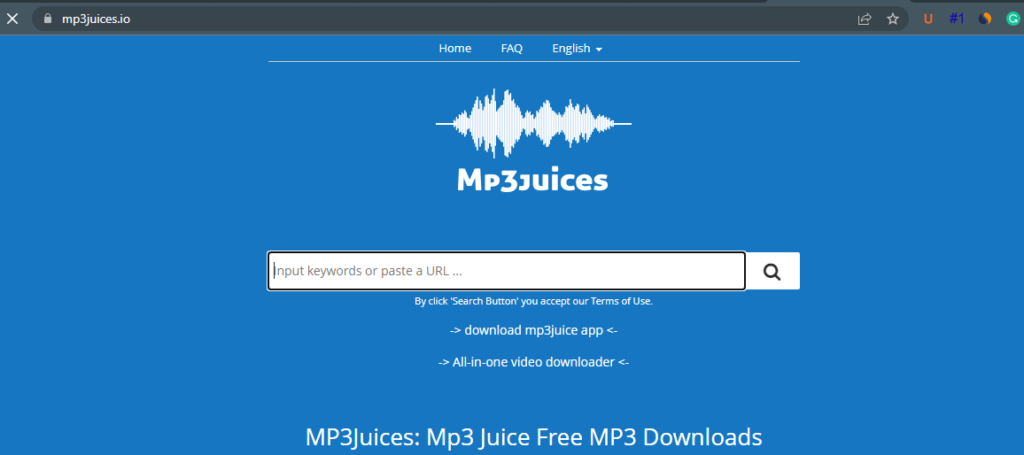
Task: Click the Mp3Juices wordmark text
Action: coord(533,180)
